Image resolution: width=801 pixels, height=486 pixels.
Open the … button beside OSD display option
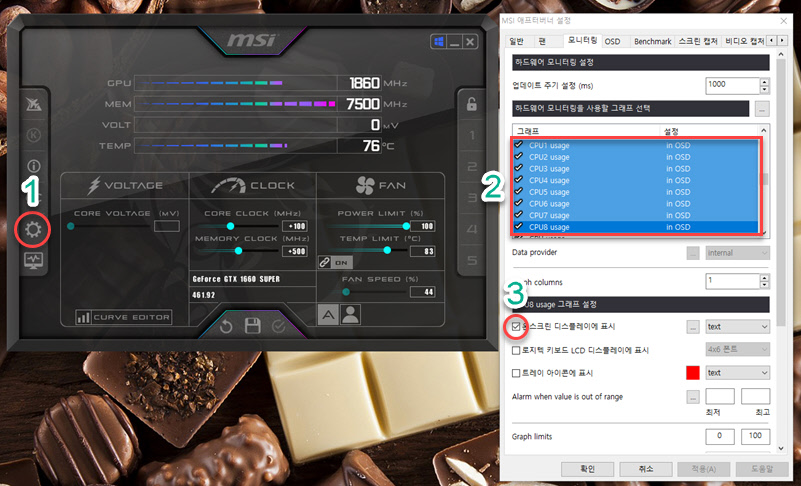point(693,327)
